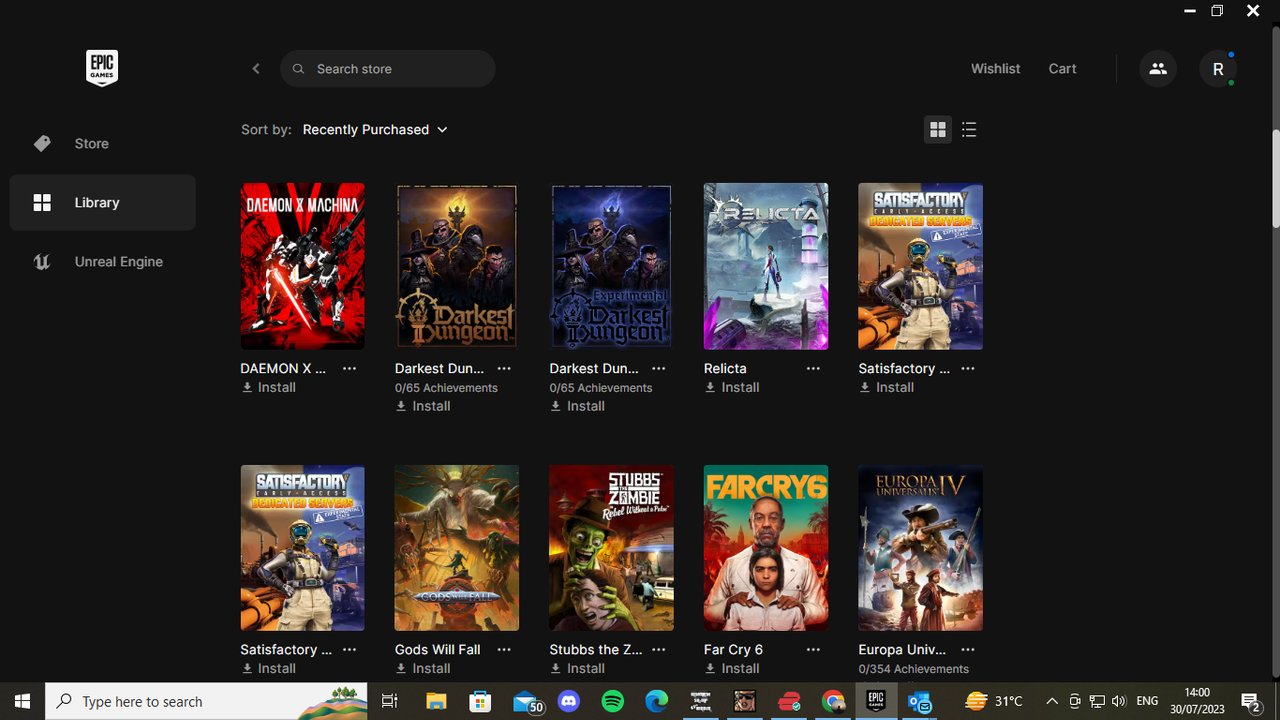The image size is (1280, 720).
Task: Open three-dot menu for DAEMON X MACHINA
Action: (349, 368)
